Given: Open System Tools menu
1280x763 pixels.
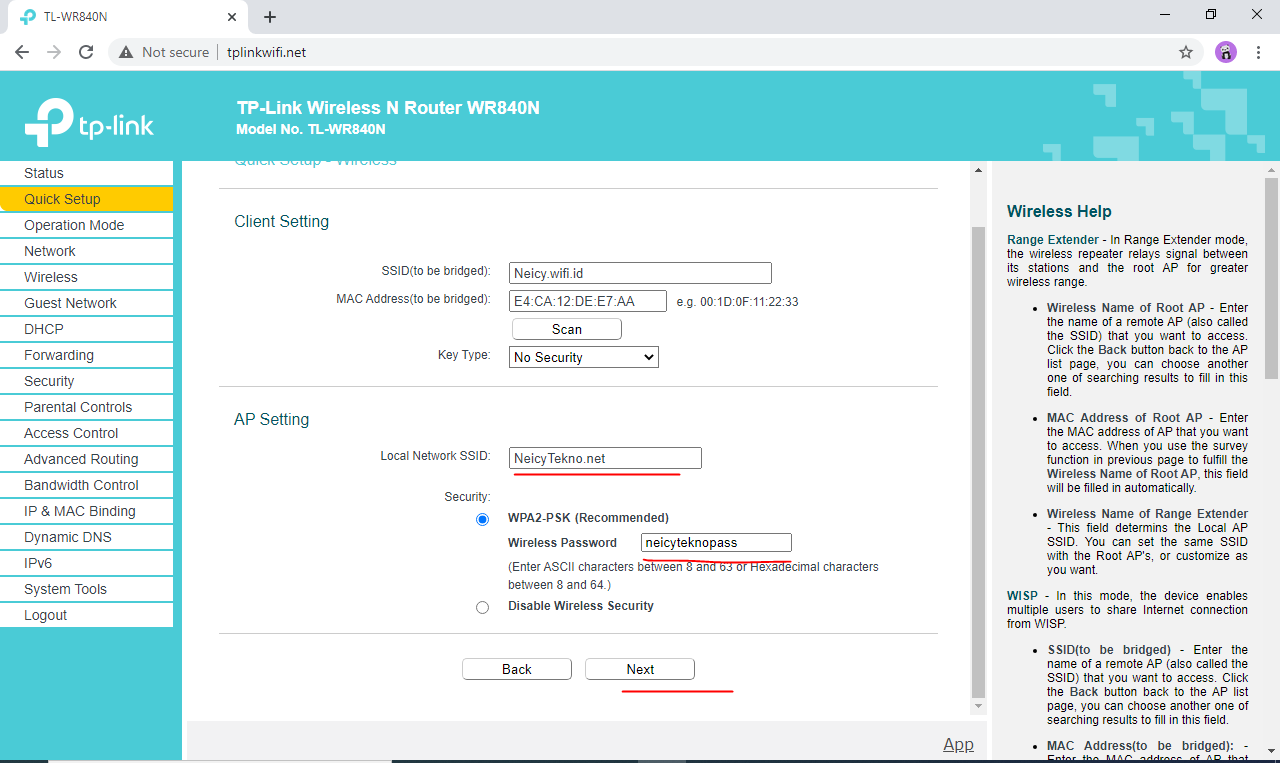Looking at the screenshot, I should [x=86, y=589].
